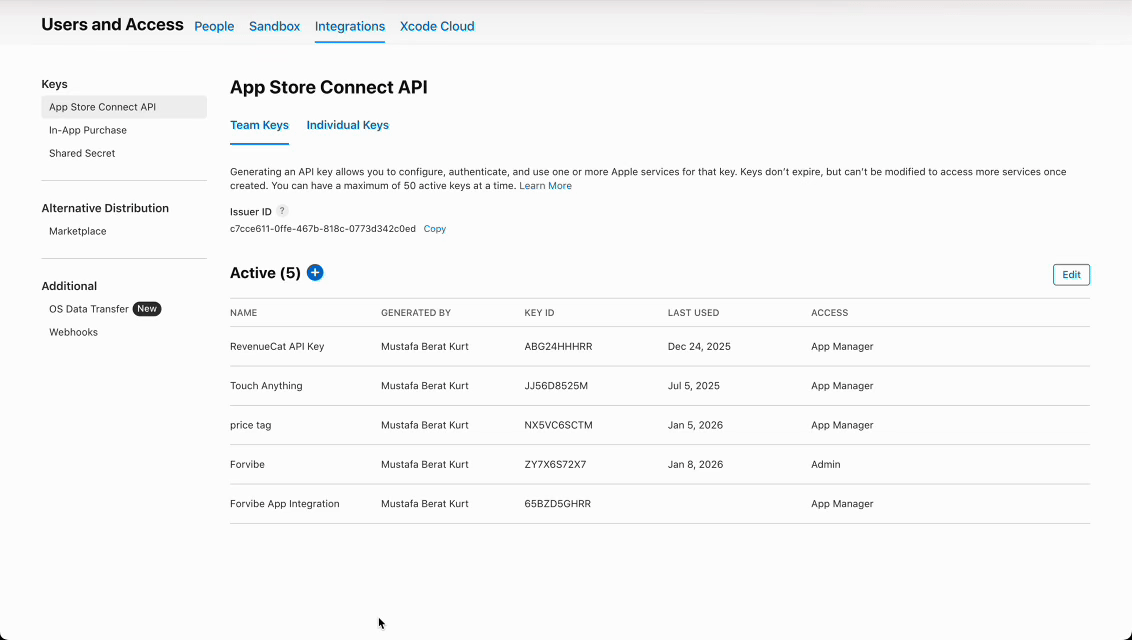Open the Shared Secret section
This screenshot has width=1132, height=640.
pyautogui.click(x=81, y=153)
